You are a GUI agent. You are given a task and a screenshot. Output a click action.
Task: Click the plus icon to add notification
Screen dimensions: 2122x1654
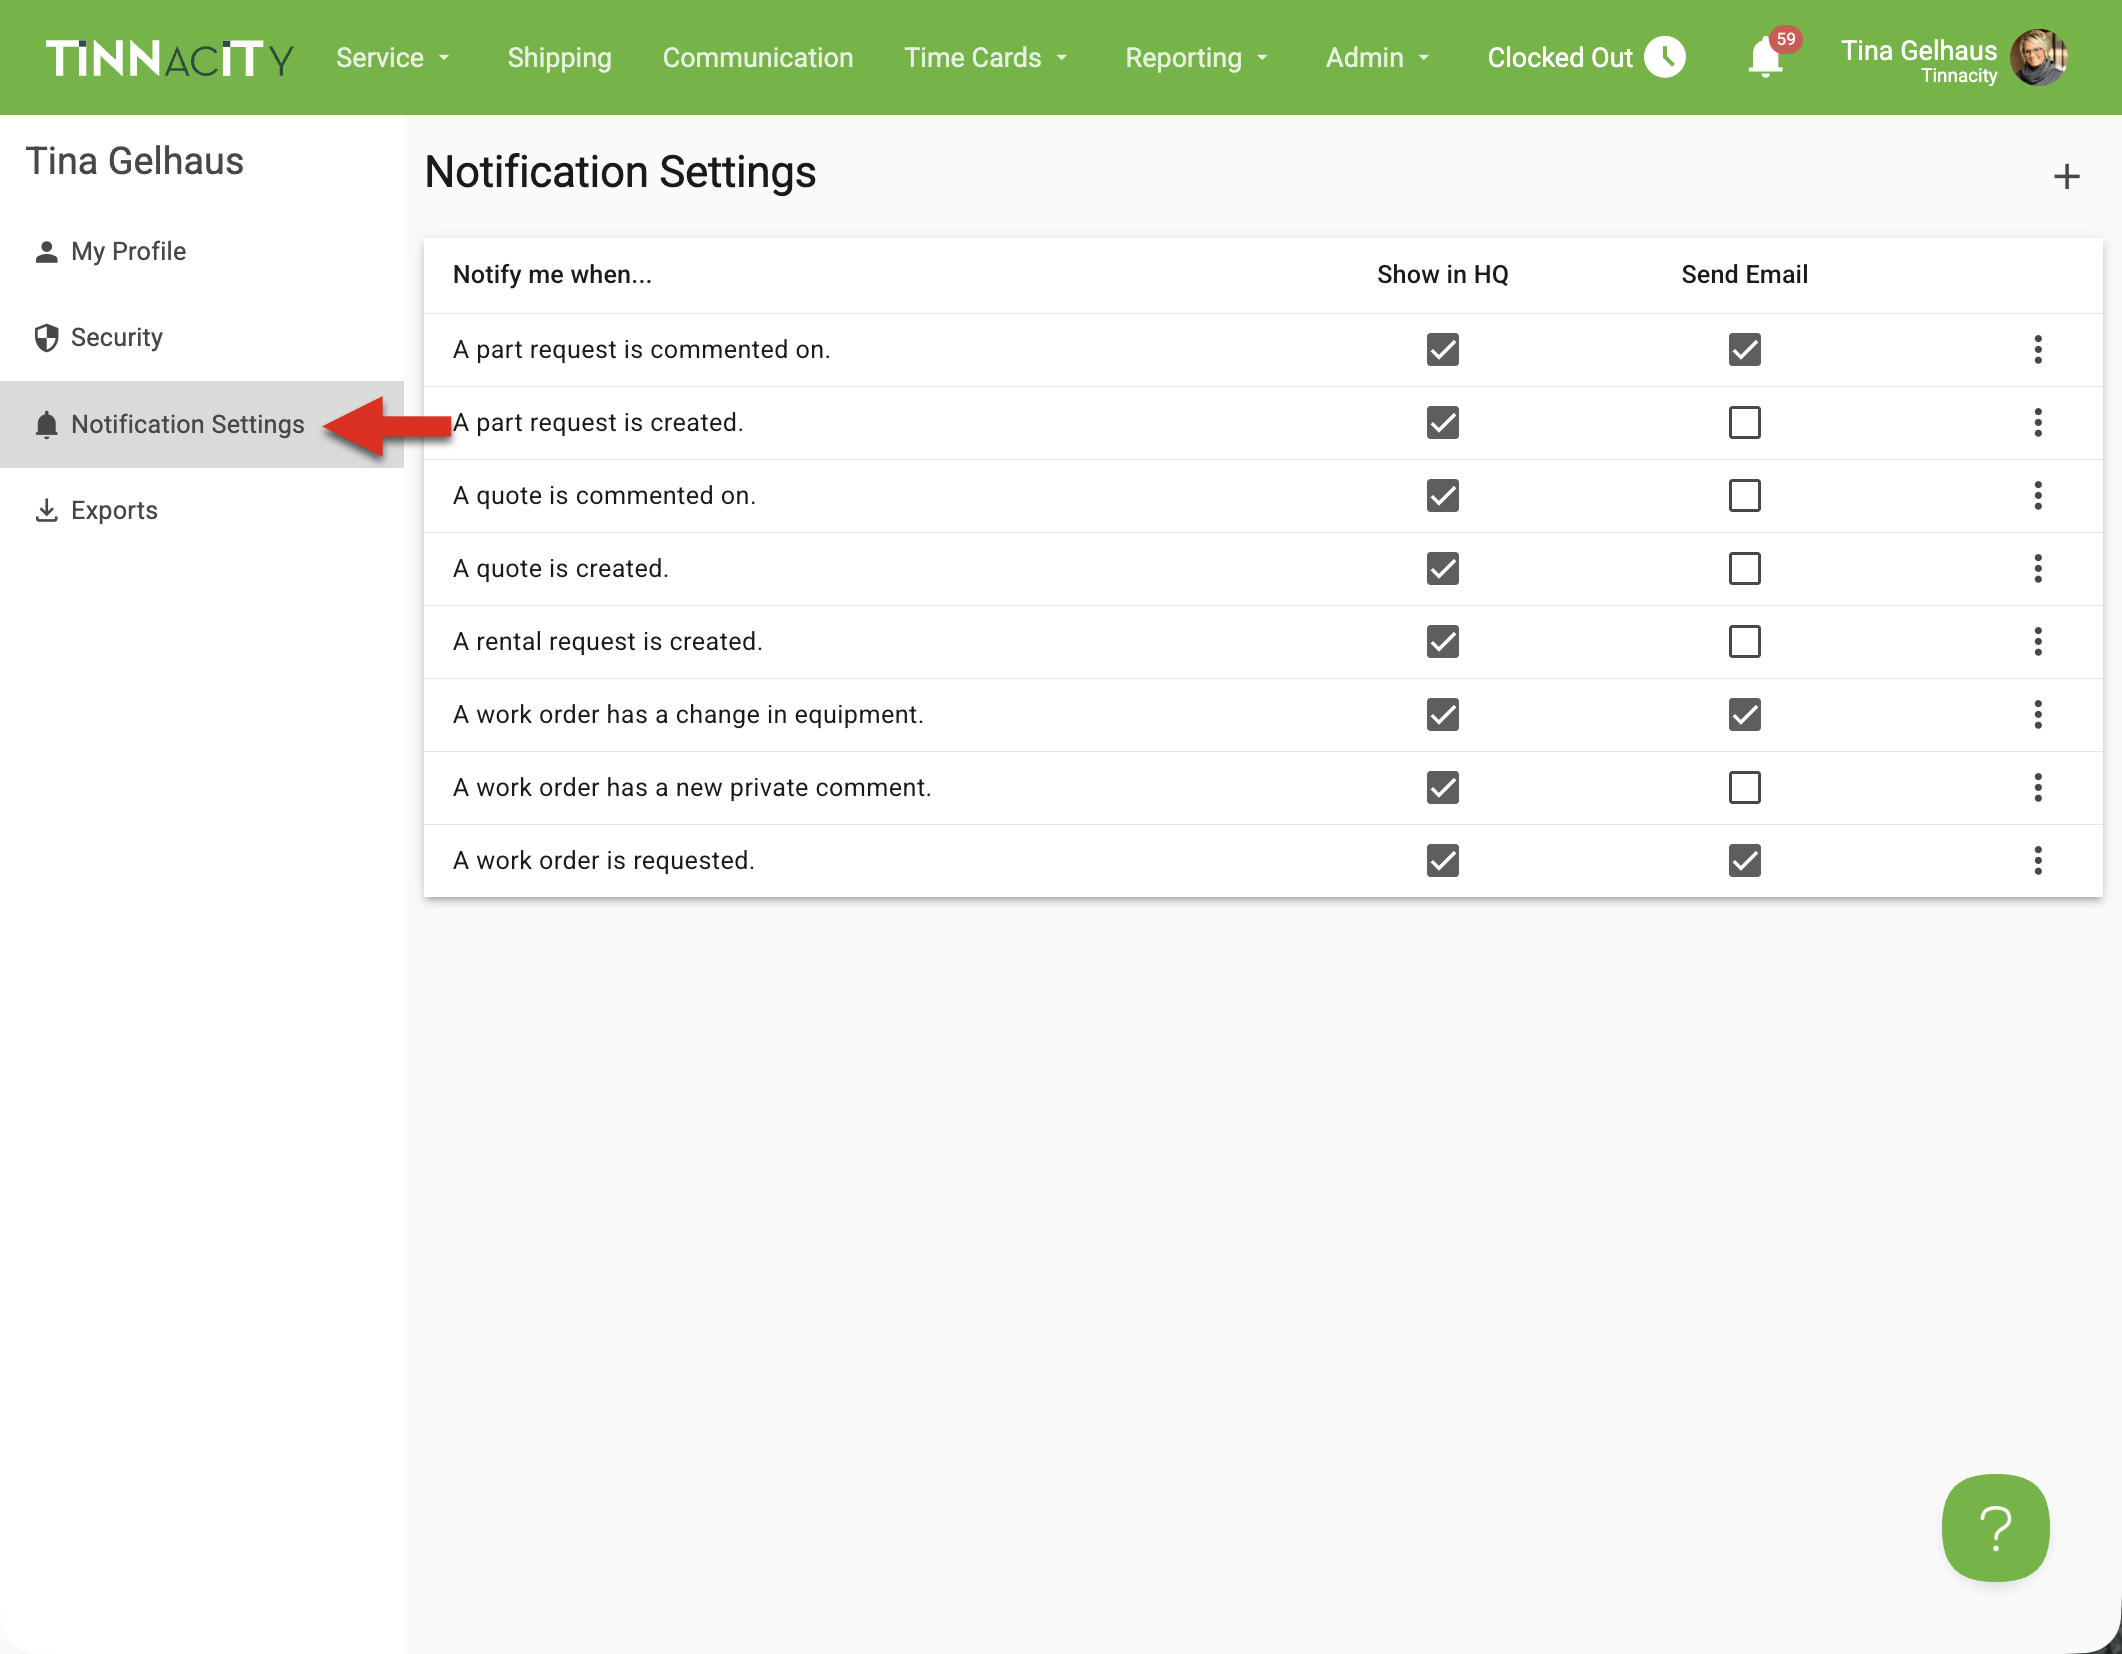(2066, 177)
